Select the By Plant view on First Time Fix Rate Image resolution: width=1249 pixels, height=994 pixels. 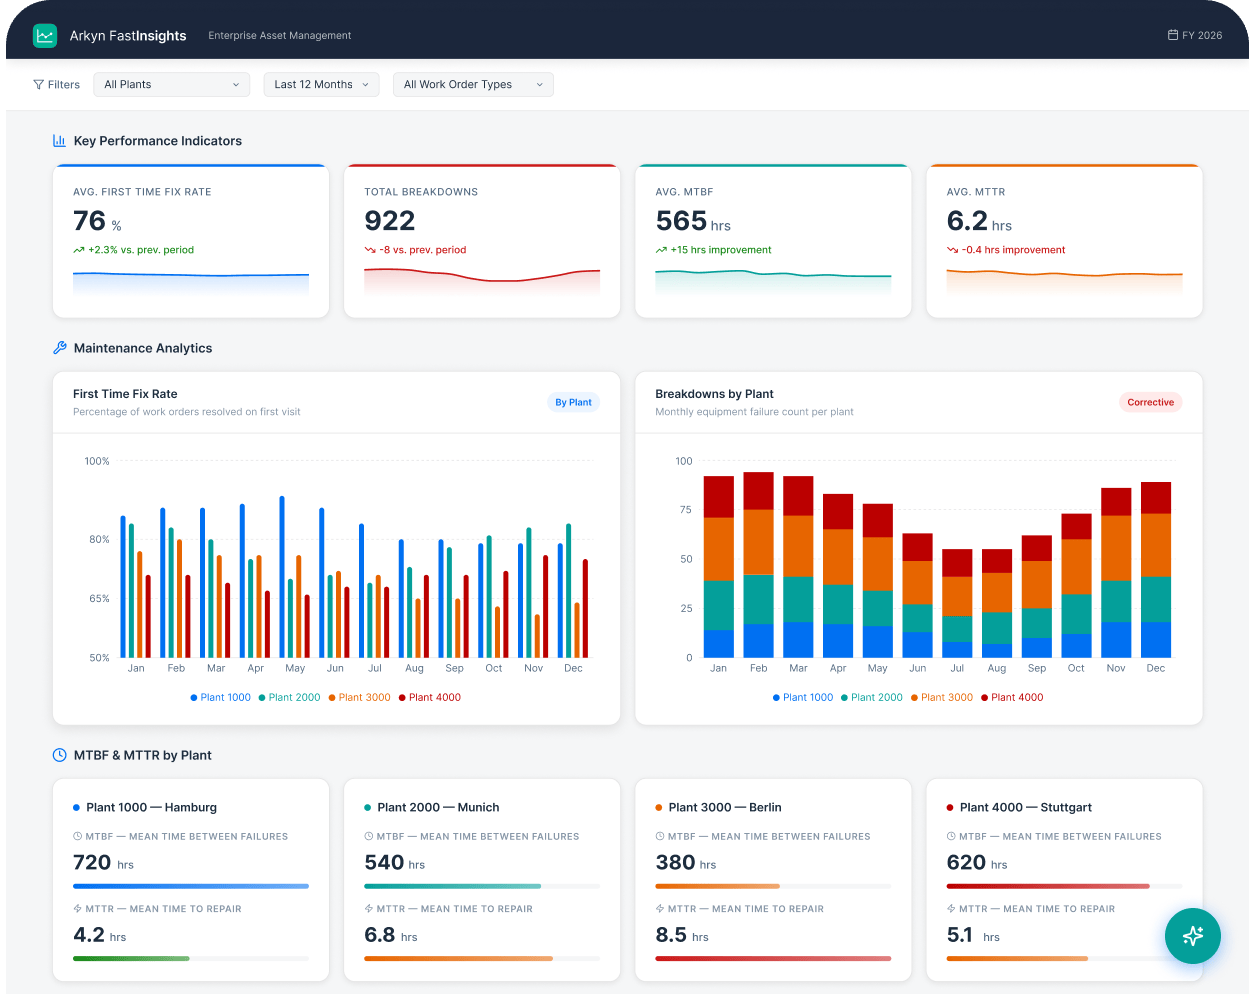pos(573,402)
